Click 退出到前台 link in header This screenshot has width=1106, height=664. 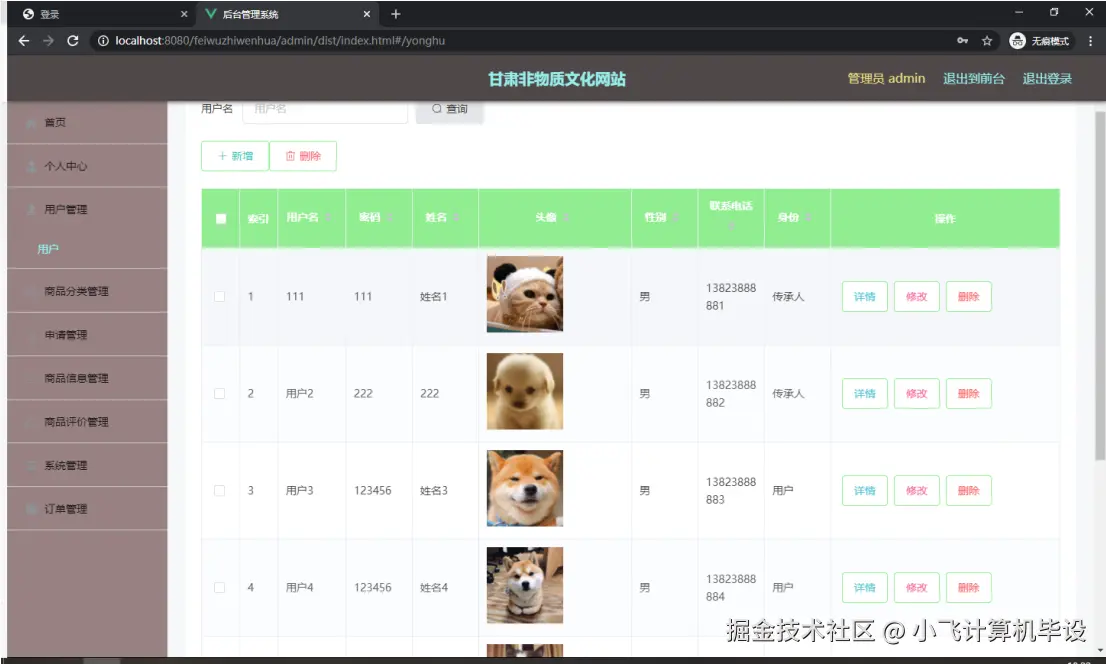[973, 78]
